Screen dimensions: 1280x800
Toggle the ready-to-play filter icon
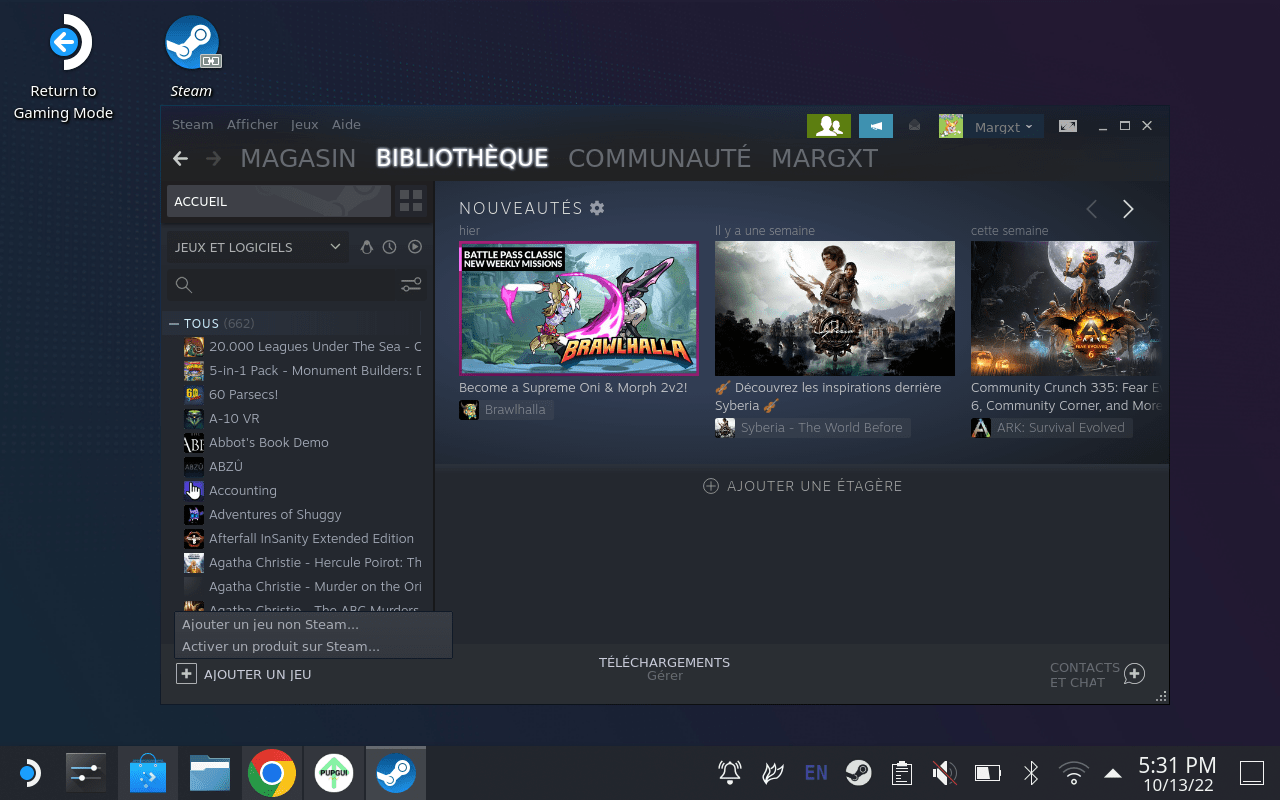[415, 247]
